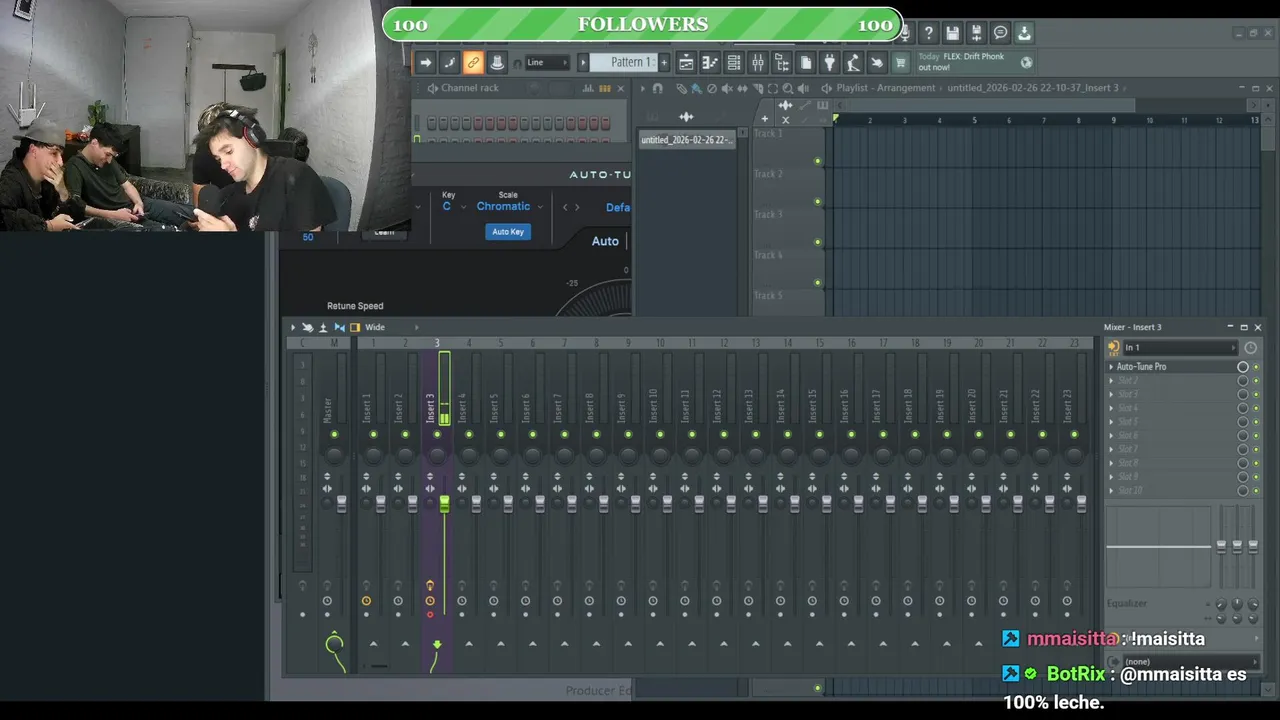Toggle the orange link icon in toolbar

(473, 62)
